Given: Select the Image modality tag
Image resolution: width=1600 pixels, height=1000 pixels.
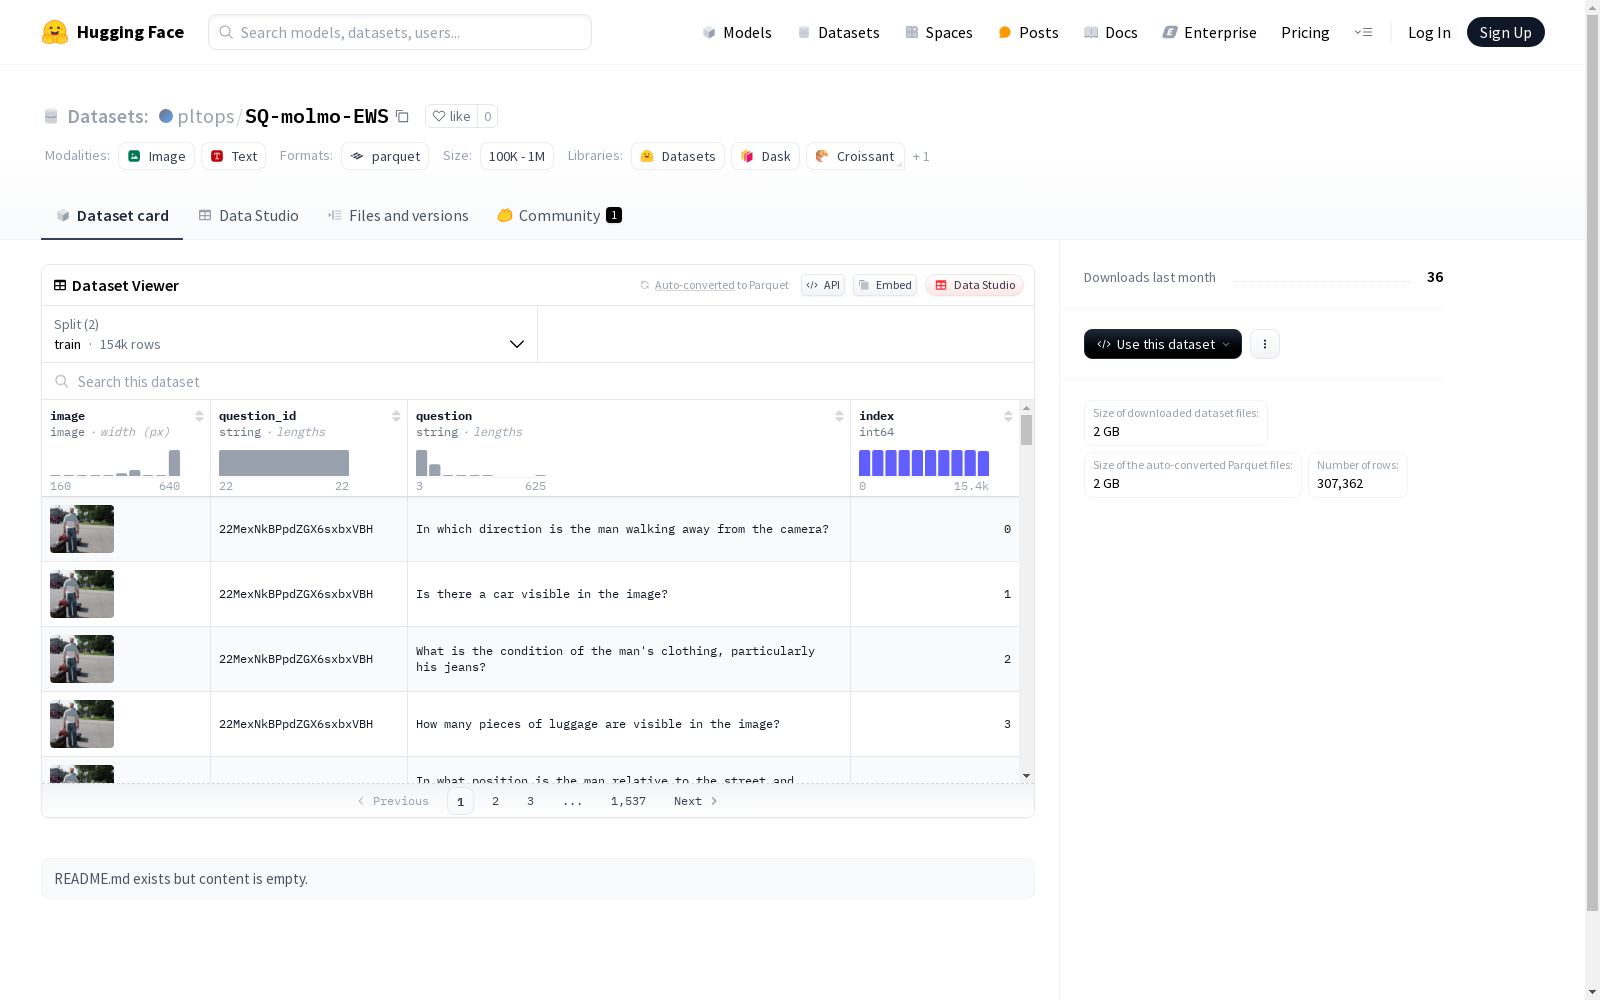Looking at the screenshot, I should pyautogui.click(x=156, y=156).
